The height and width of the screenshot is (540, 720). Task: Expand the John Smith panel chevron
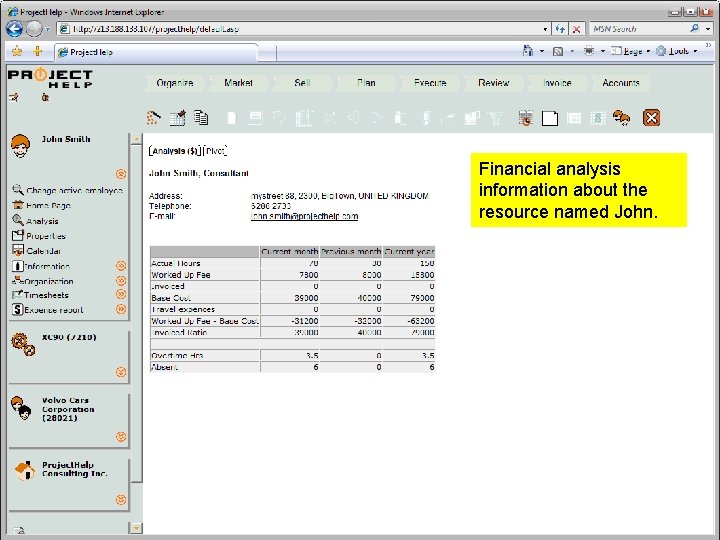pos(121,174)
